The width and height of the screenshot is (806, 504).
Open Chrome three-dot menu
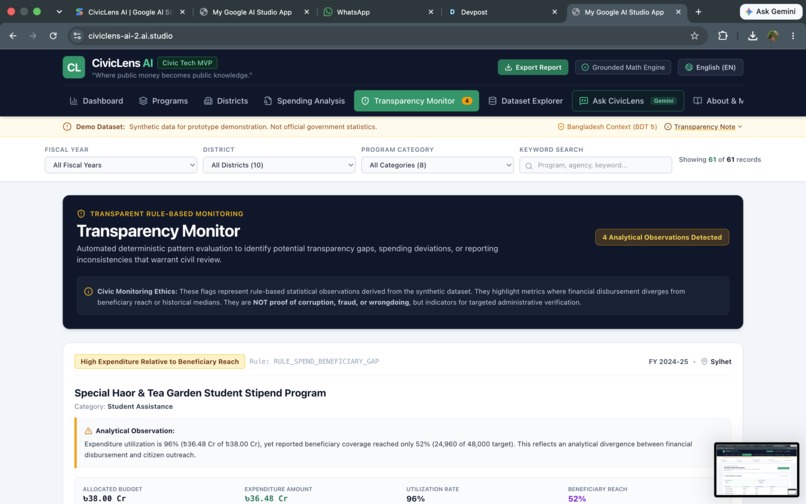793,35
